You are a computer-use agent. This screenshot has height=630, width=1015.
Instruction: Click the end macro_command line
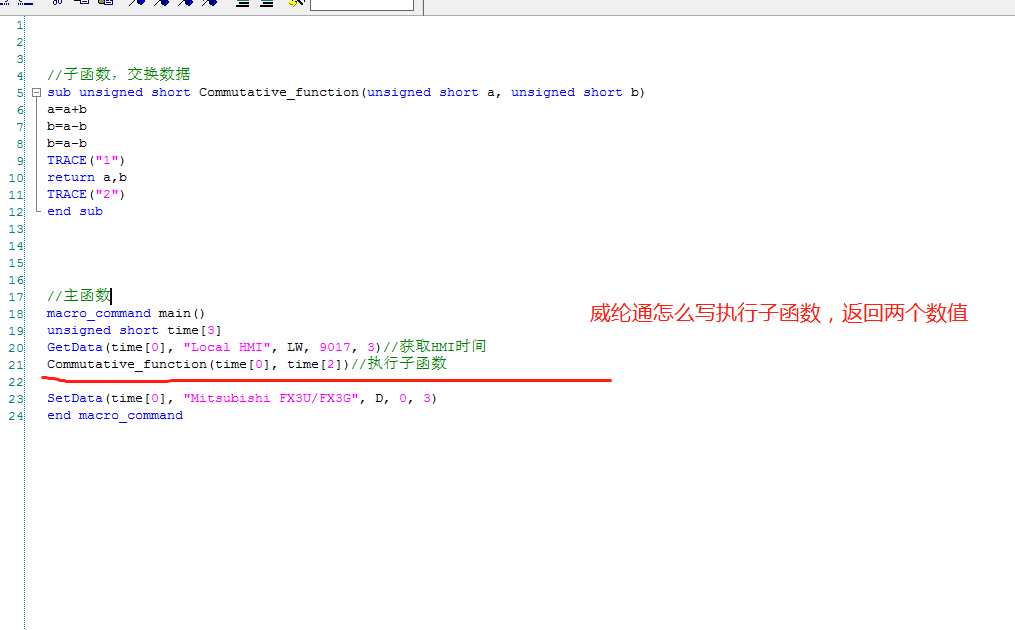[x=114, y=415]
